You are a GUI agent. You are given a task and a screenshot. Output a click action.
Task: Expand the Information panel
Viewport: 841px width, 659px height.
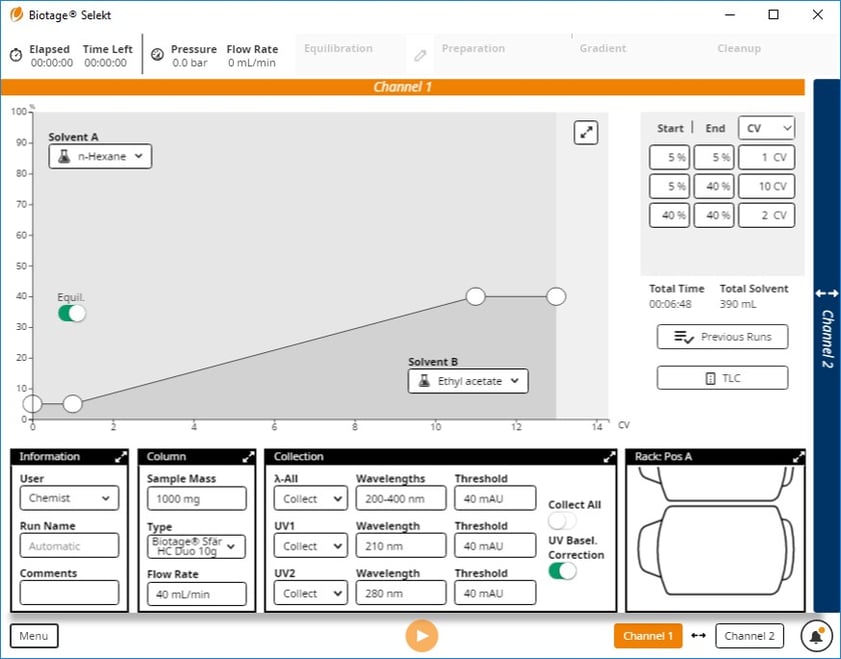click(x=121, y=457)
